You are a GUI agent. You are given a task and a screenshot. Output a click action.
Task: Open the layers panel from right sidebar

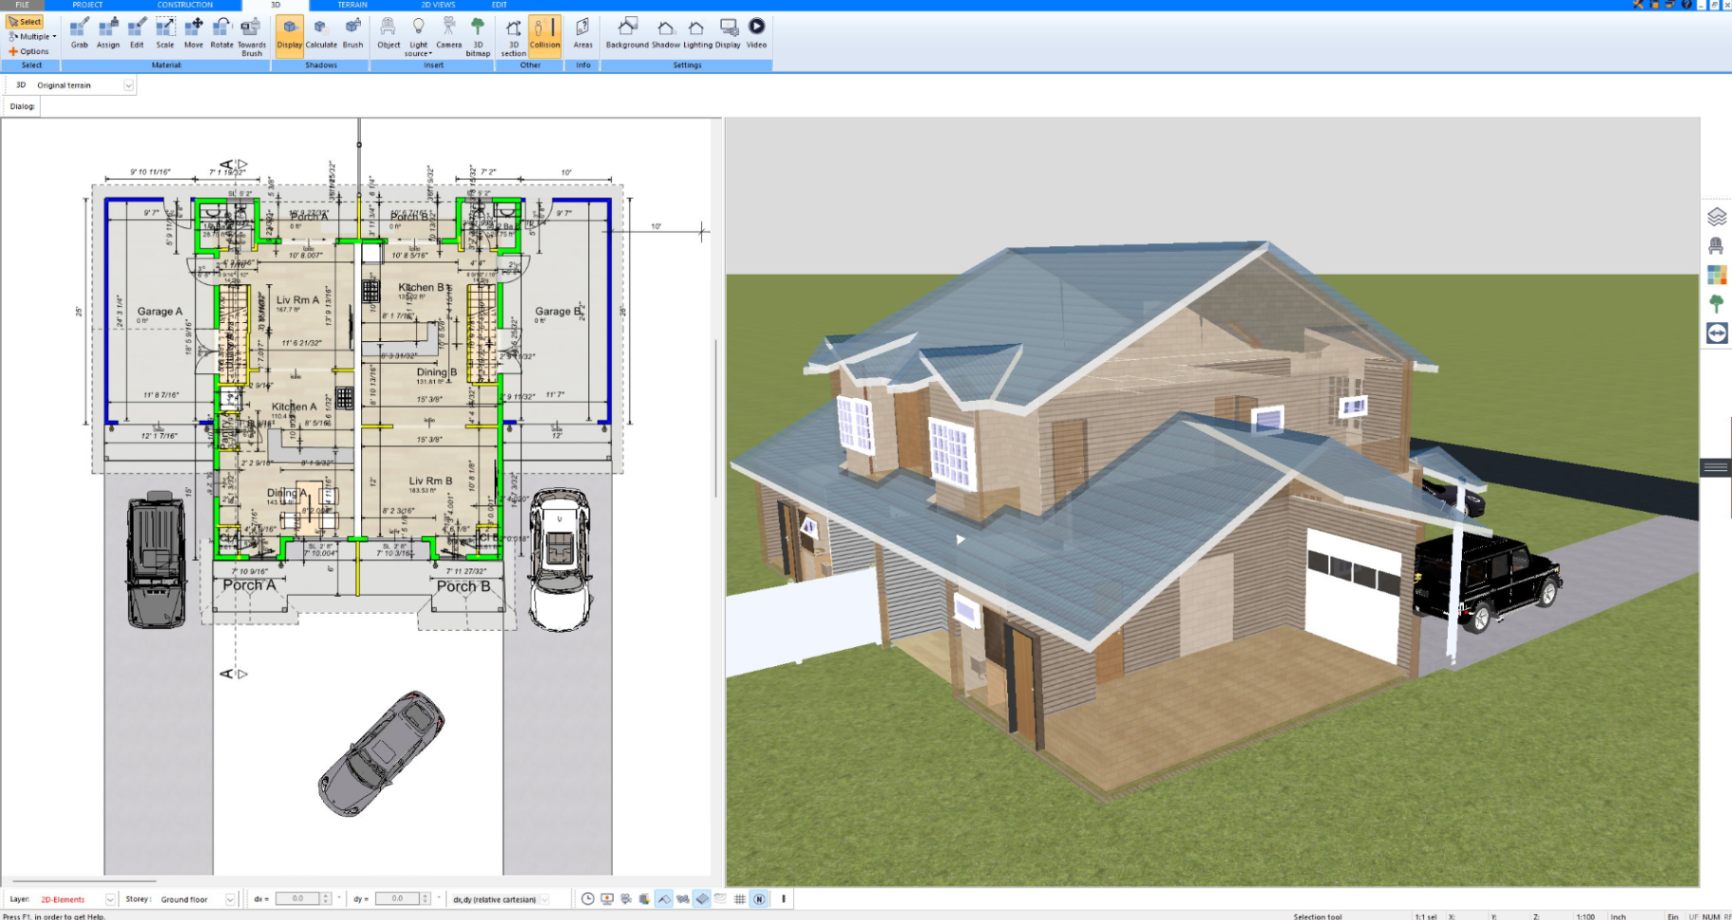click(1717, 216)
